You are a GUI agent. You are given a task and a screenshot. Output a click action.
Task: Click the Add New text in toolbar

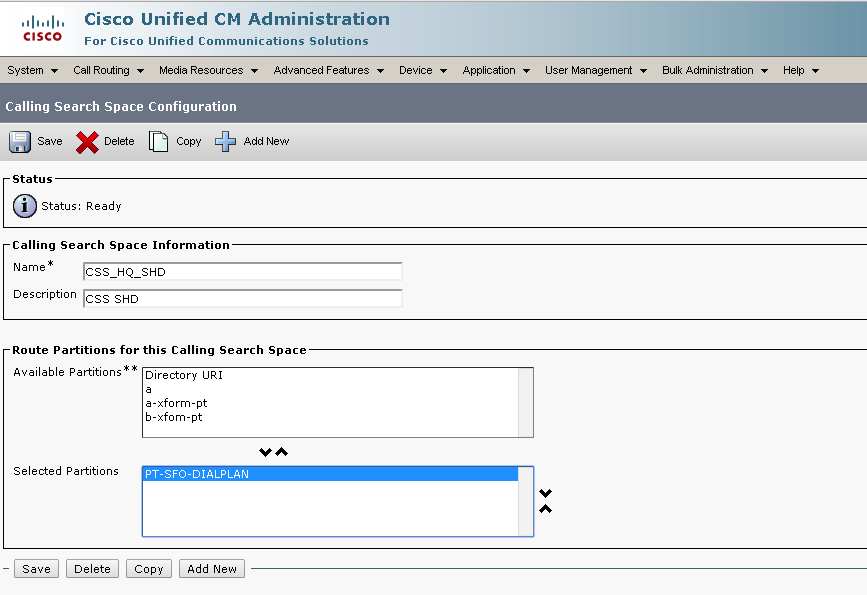(266, 142)
